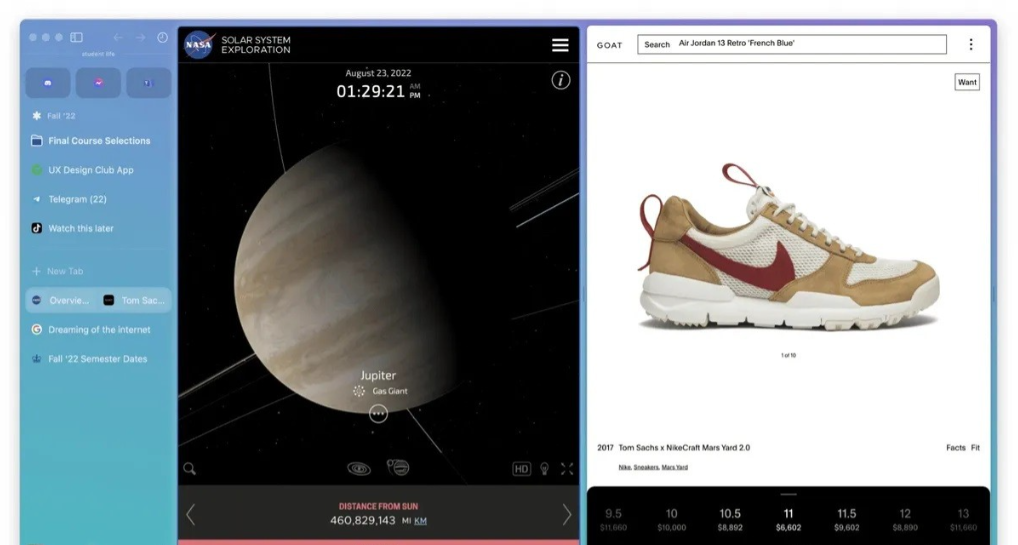Follow the Nike tag link
Screen dimensions: 1018x545
click(625, 467)
